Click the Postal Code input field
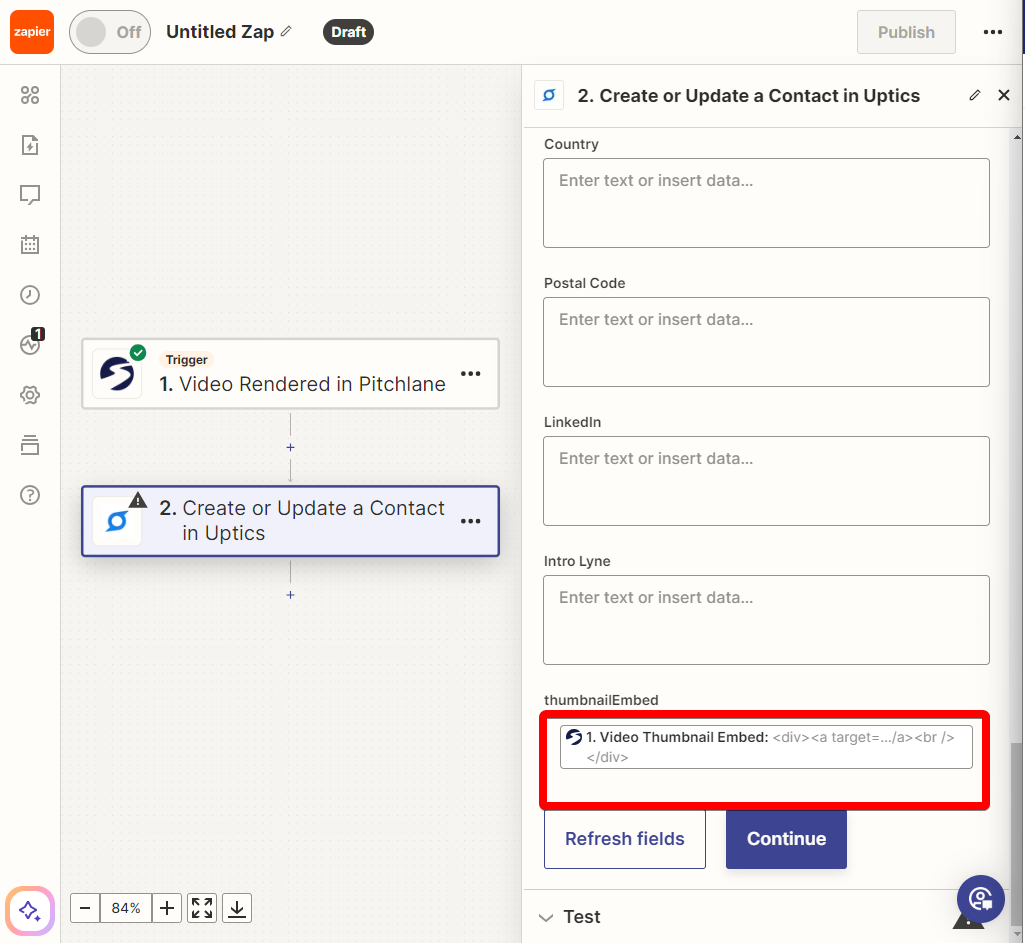 pyautogui.click(x=766, y=342)
